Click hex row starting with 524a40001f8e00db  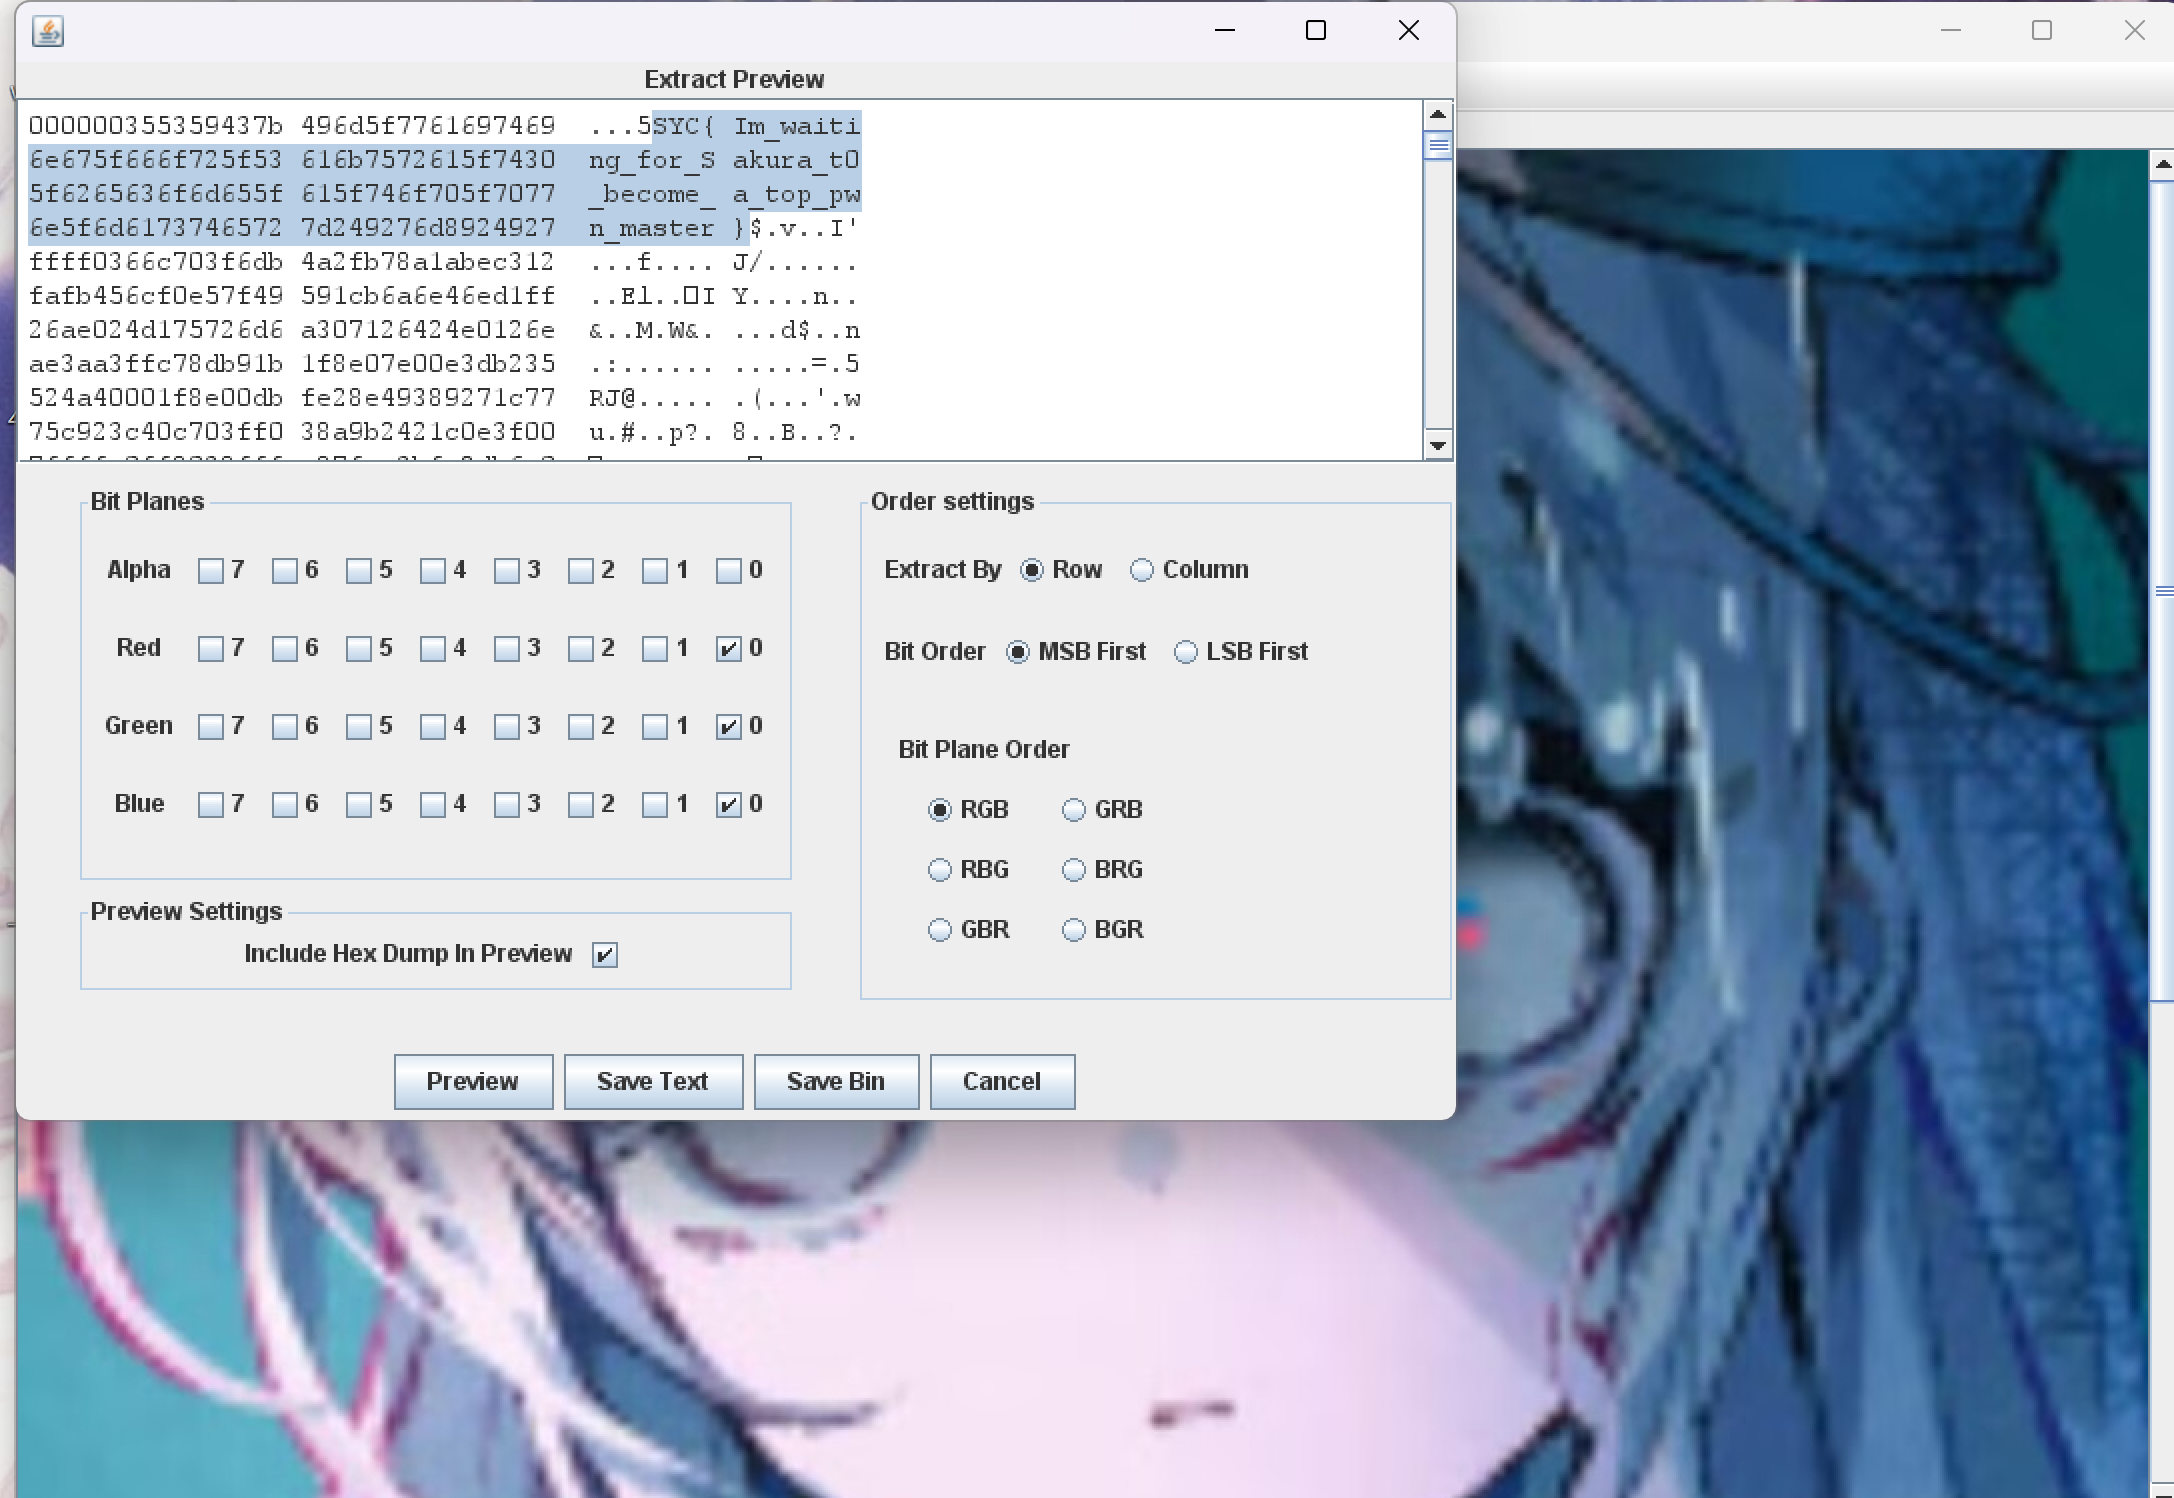(444, 399)
